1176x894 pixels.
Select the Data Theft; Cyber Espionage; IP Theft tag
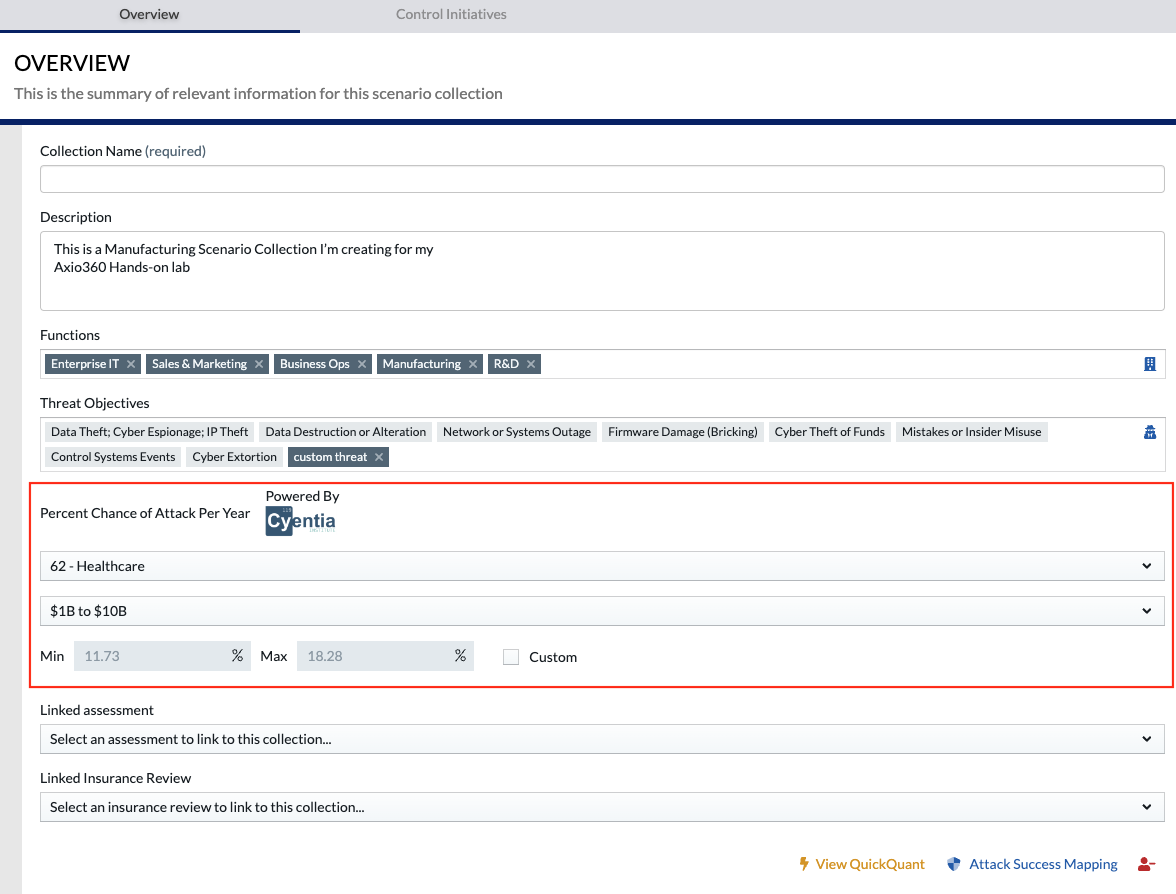tap(149, 432)
